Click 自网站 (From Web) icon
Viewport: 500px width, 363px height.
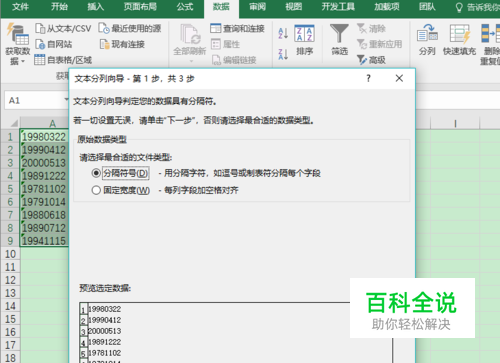(40, 44)
